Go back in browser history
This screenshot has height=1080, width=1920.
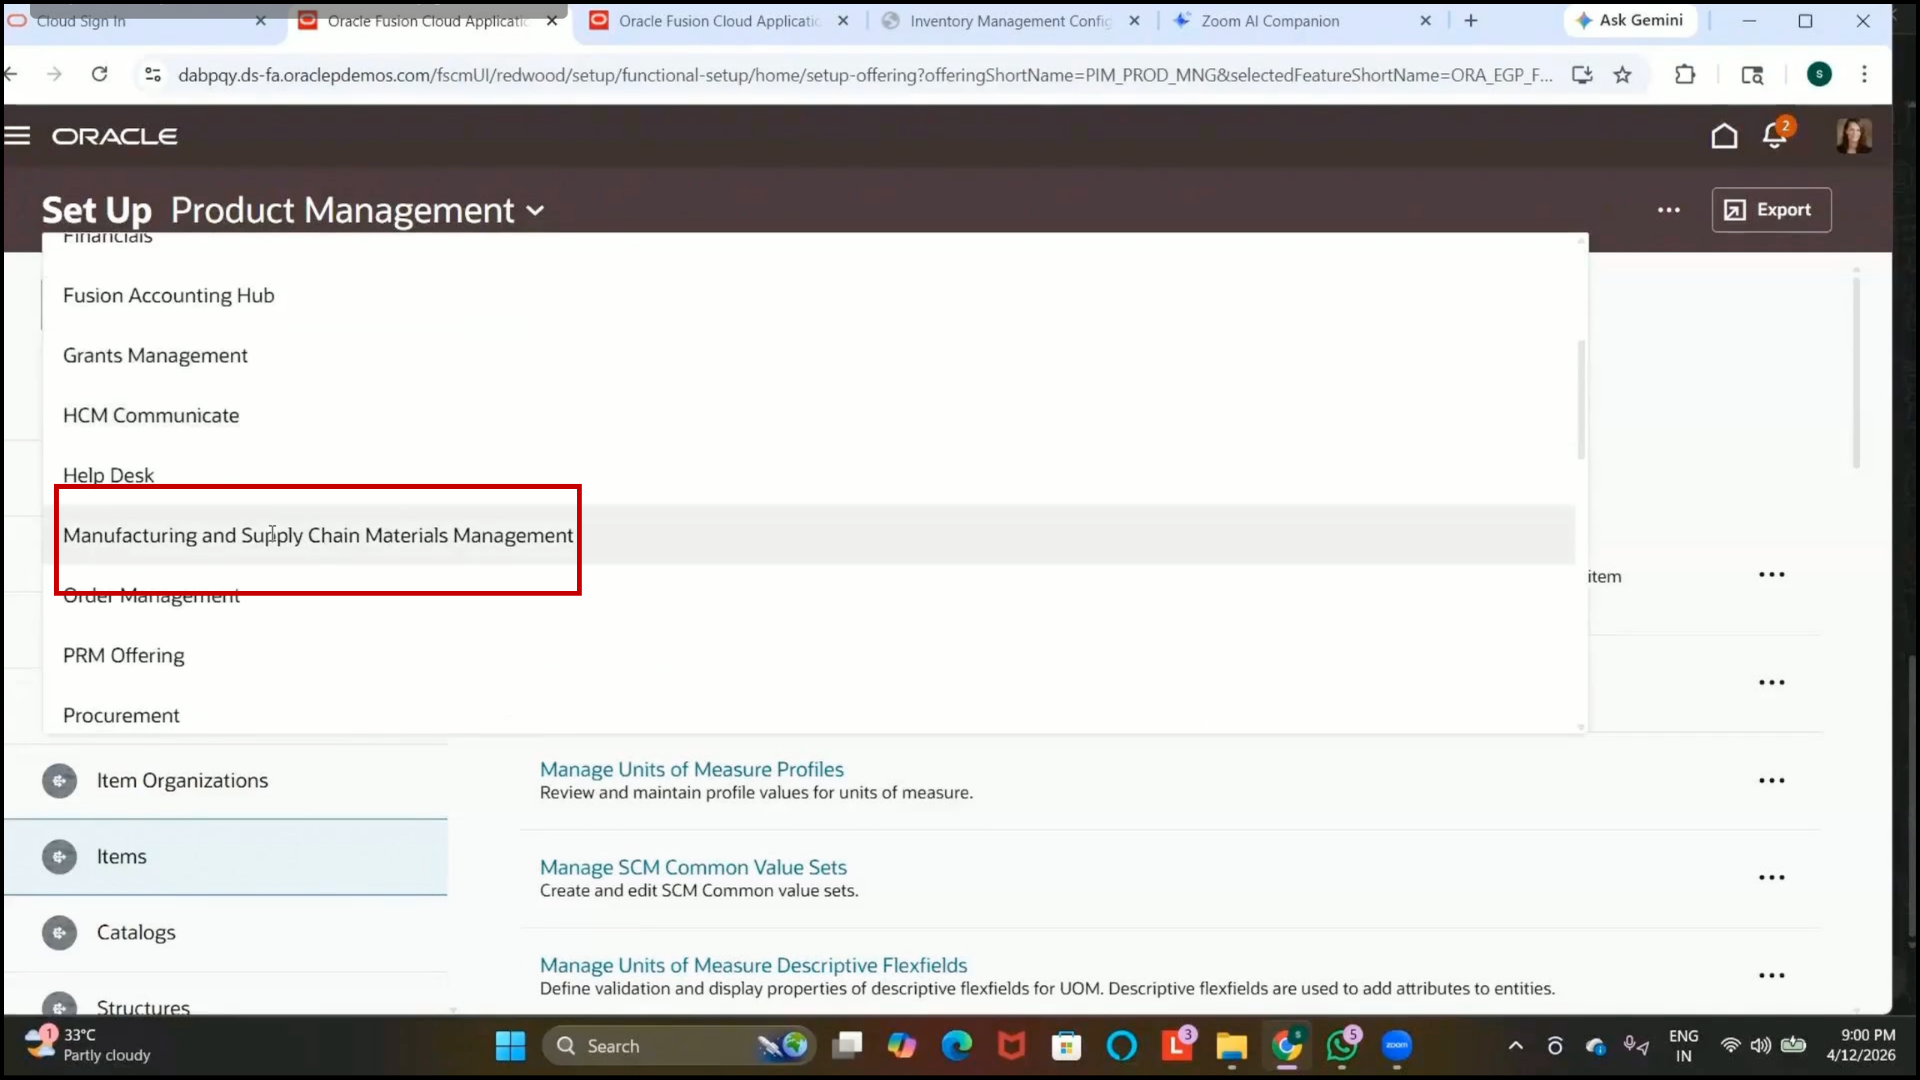(x=11, y=74)
